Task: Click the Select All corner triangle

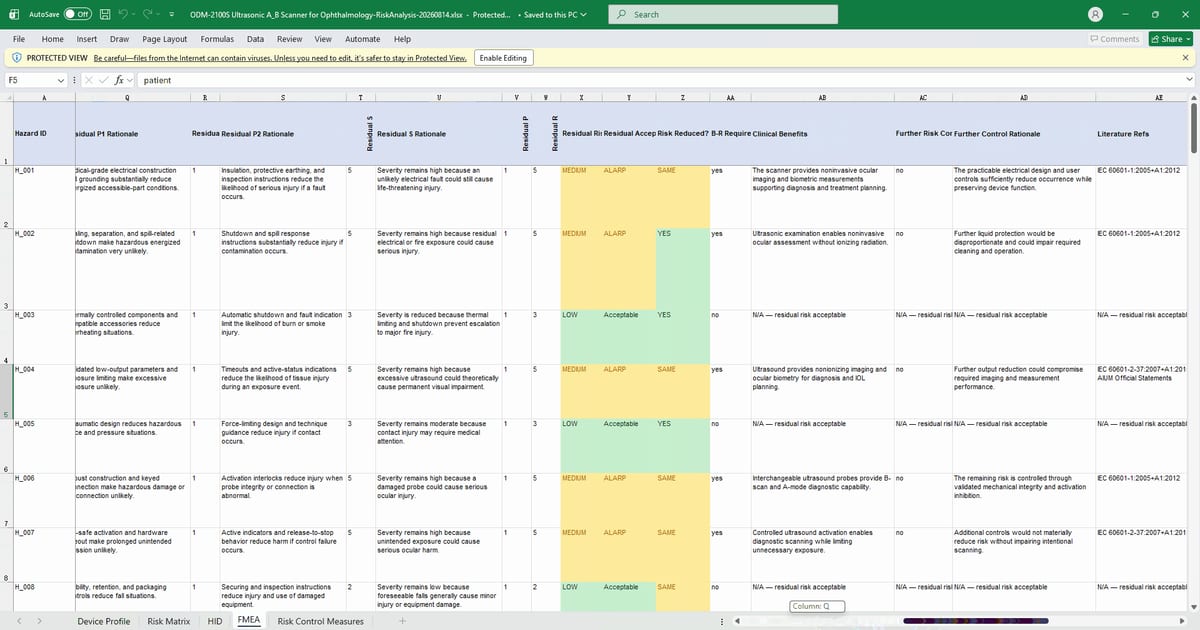Action: click(x=6, y=97)
